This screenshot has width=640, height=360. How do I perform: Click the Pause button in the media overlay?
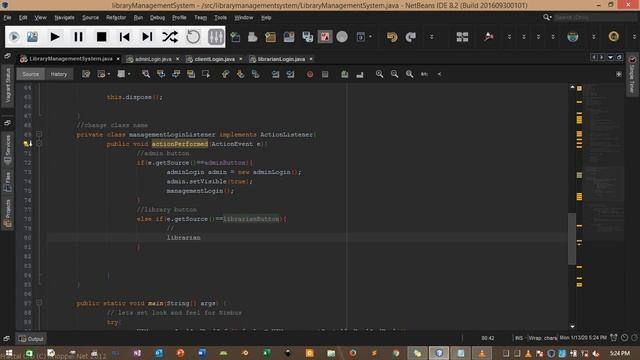coord(78,37)
